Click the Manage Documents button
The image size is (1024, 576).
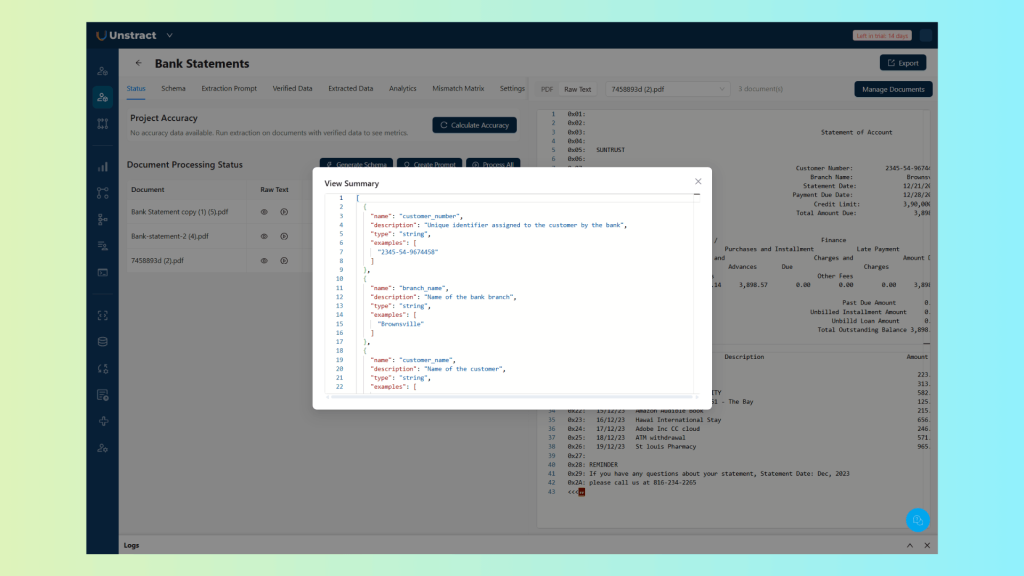point(892,89)
